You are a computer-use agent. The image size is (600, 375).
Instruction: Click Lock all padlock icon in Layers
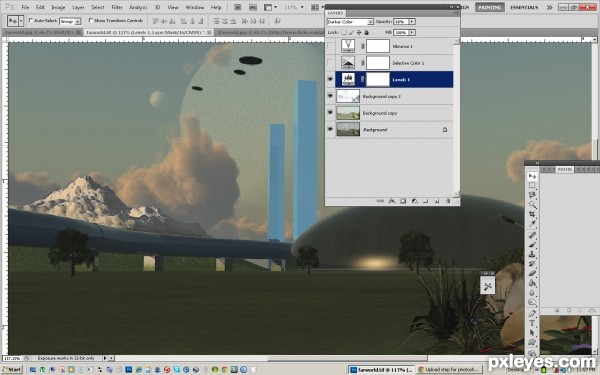click(x=367, y=33)
